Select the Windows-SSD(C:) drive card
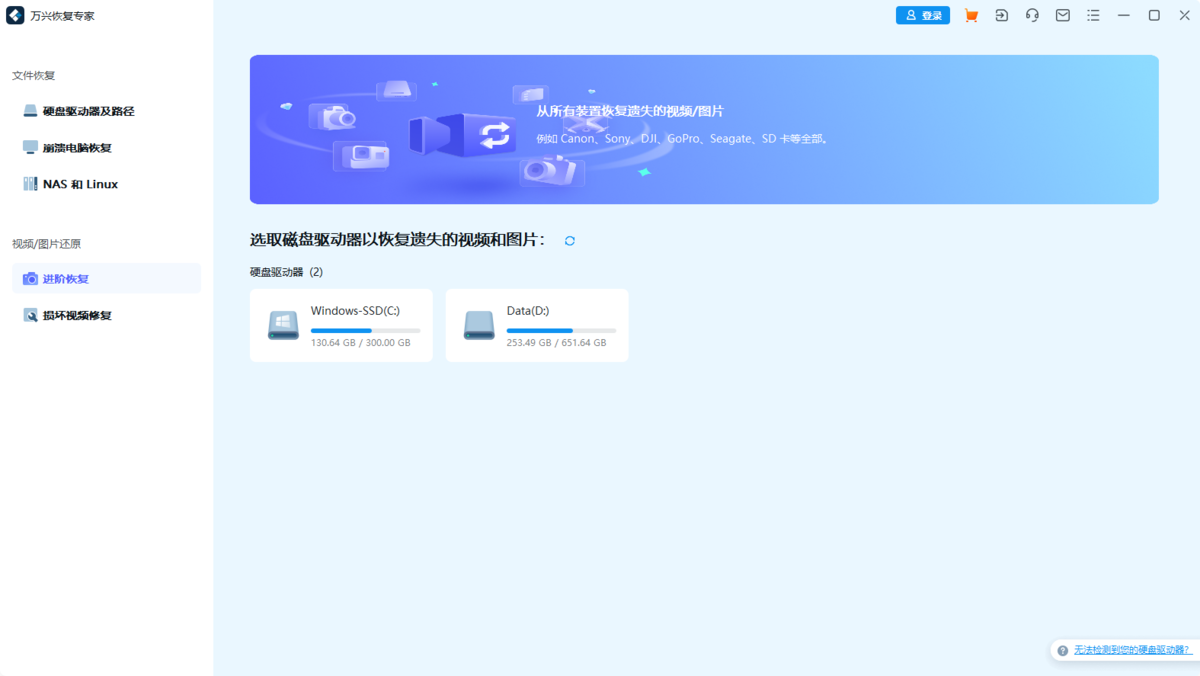 click(x=340, y=325)
